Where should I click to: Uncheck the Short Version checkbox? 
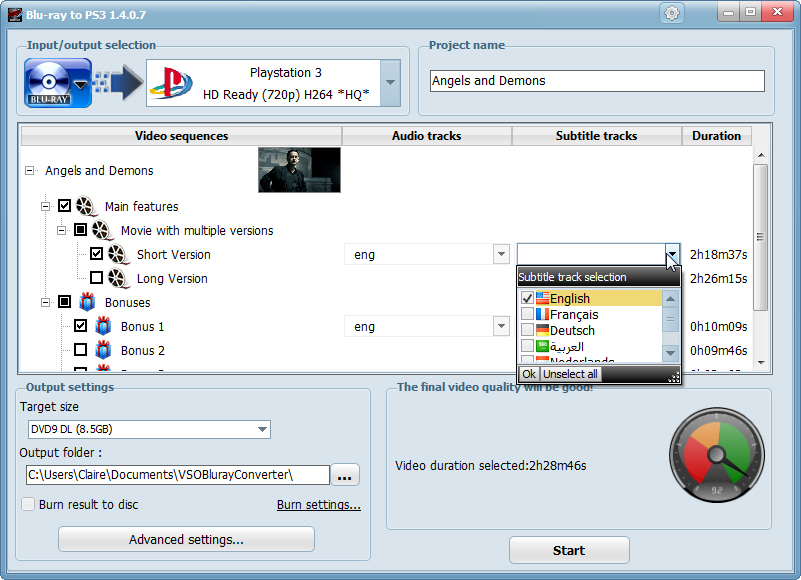click(96, 254)
